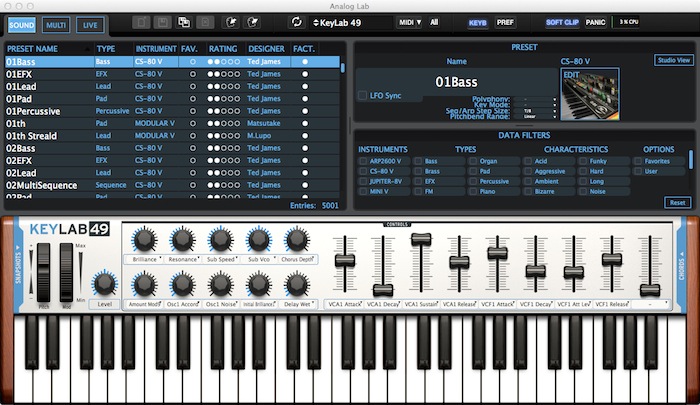Click the Sub Speed knob
The image size is (700, 405).
(x=221, y=239)
